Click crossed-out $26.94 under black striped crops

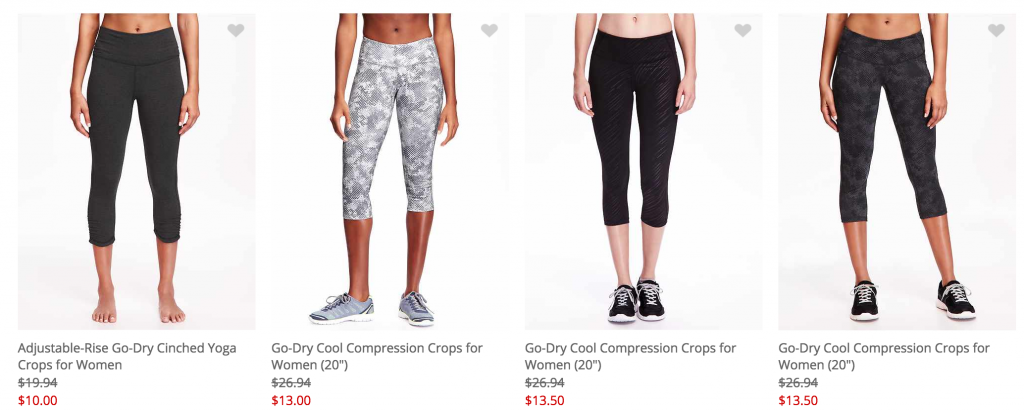544,383
